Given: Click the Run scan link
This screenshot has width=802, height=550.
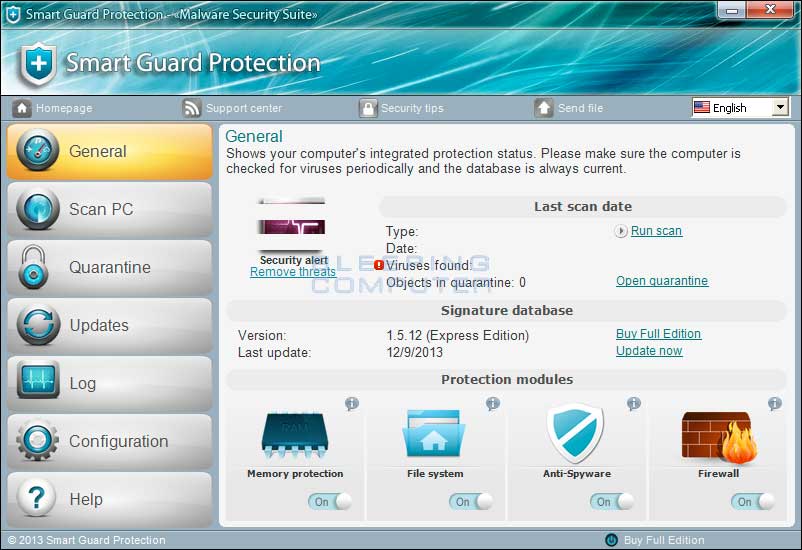Looking at the screenshot, I should point(656,231).
